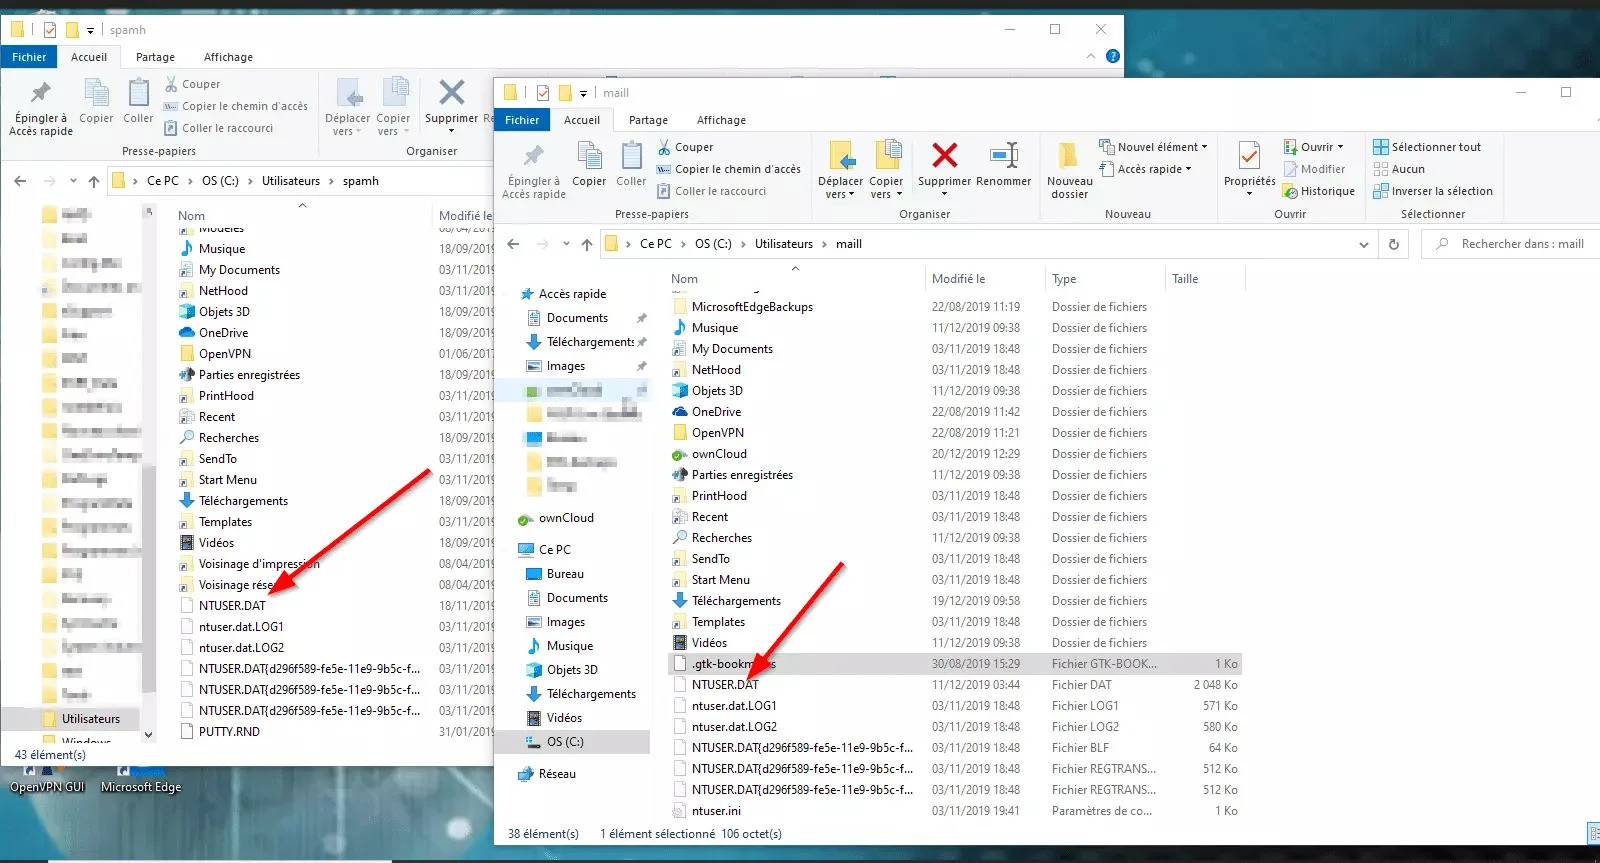Click Nouveau dossier icon in maill window
The image size is (1600, 863).
[1069, 156]
